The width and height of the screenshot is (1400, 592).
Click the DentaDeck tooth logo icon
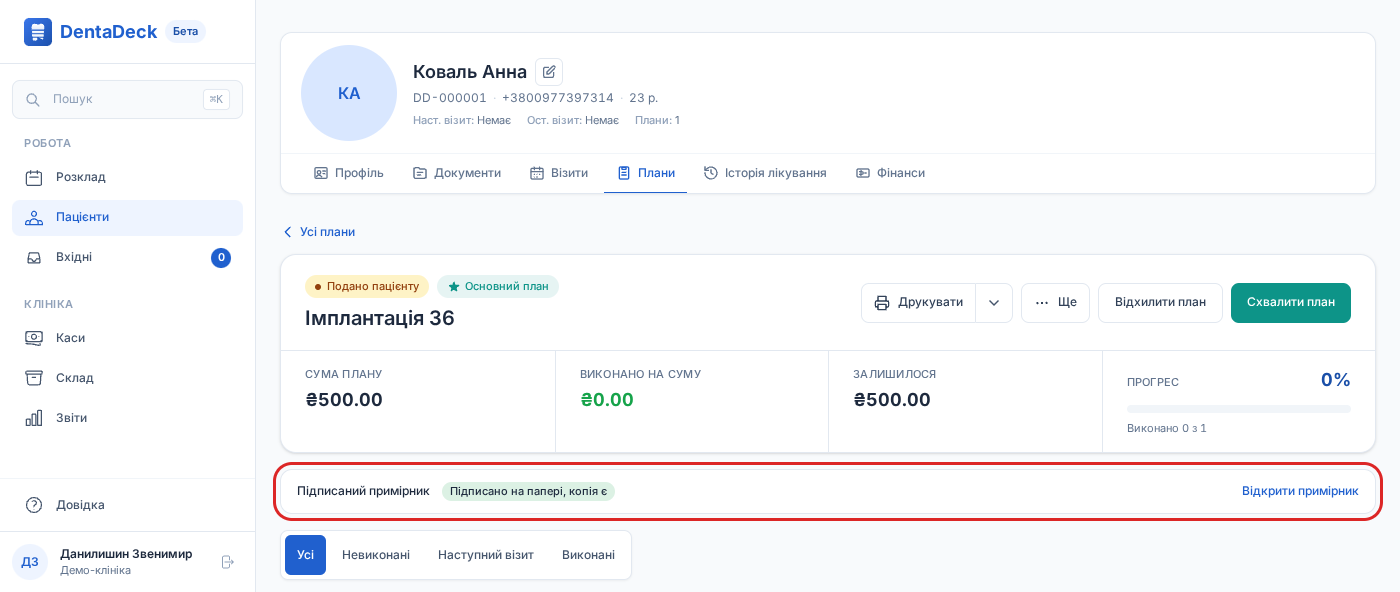(38, 32)
